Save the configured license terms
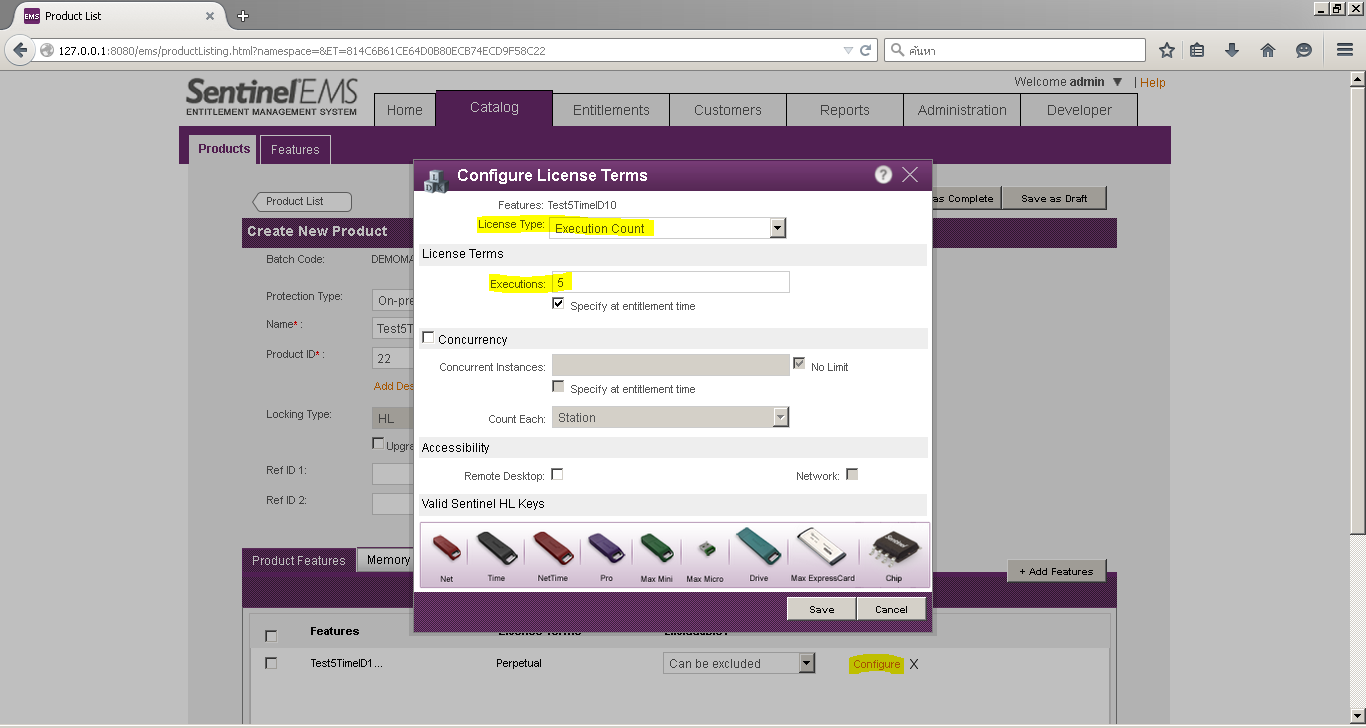Image resolution: width=1366 pixels, height=728 pixels. [x=820, y=608]
